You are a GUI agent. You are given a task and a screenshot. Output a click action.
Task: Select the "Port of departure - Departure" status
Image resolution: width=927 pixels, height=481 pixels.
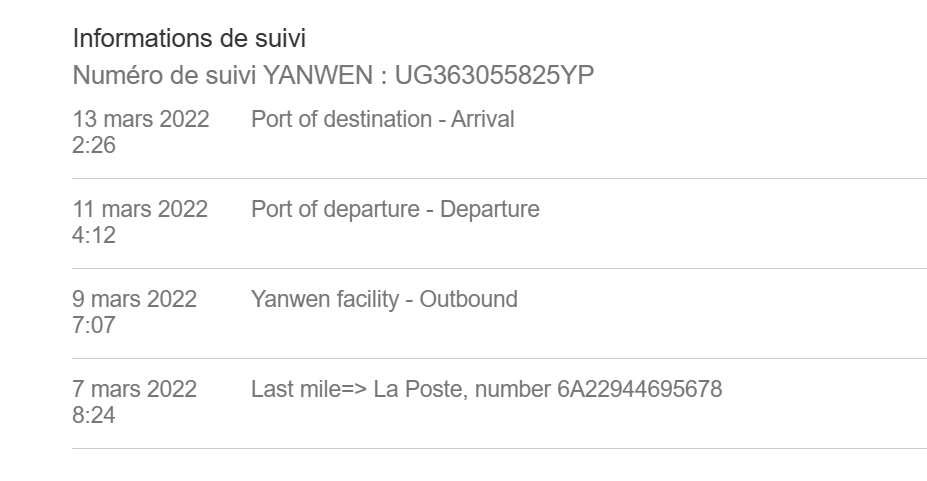[x=395, y=210]
